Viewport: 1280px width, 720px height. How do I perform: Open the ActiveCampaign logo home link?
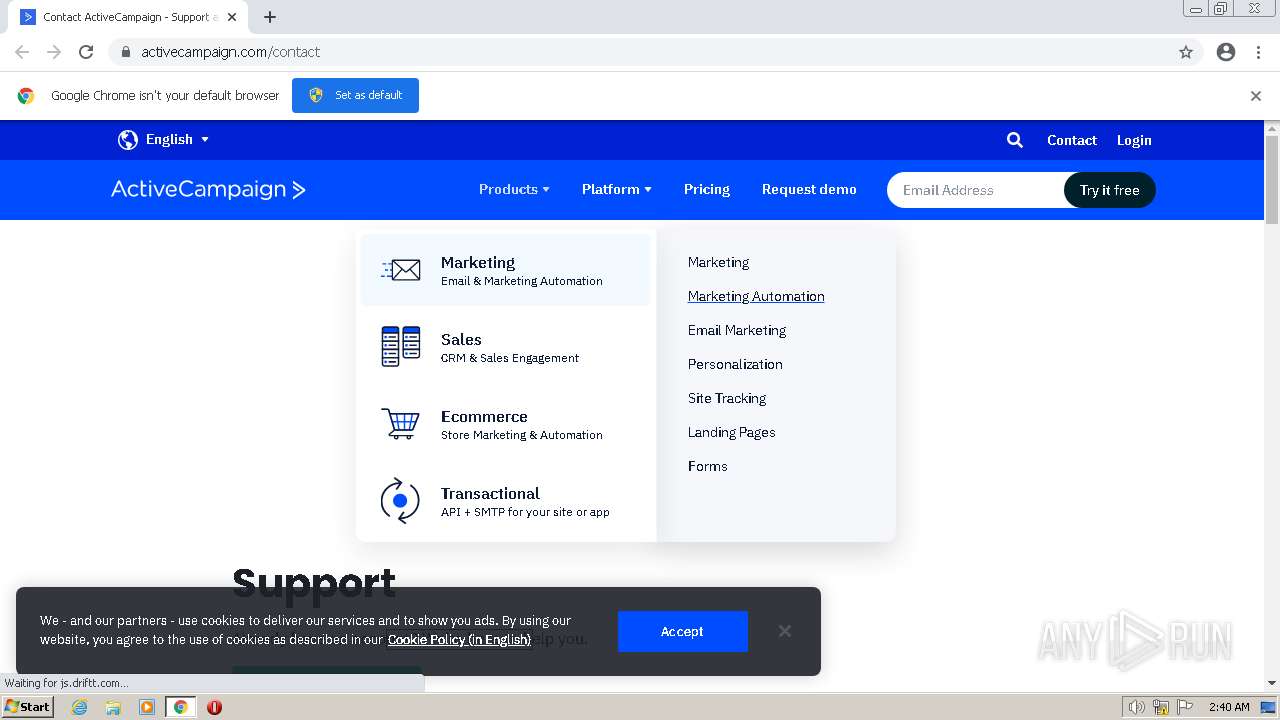click(x=208, y=189)
